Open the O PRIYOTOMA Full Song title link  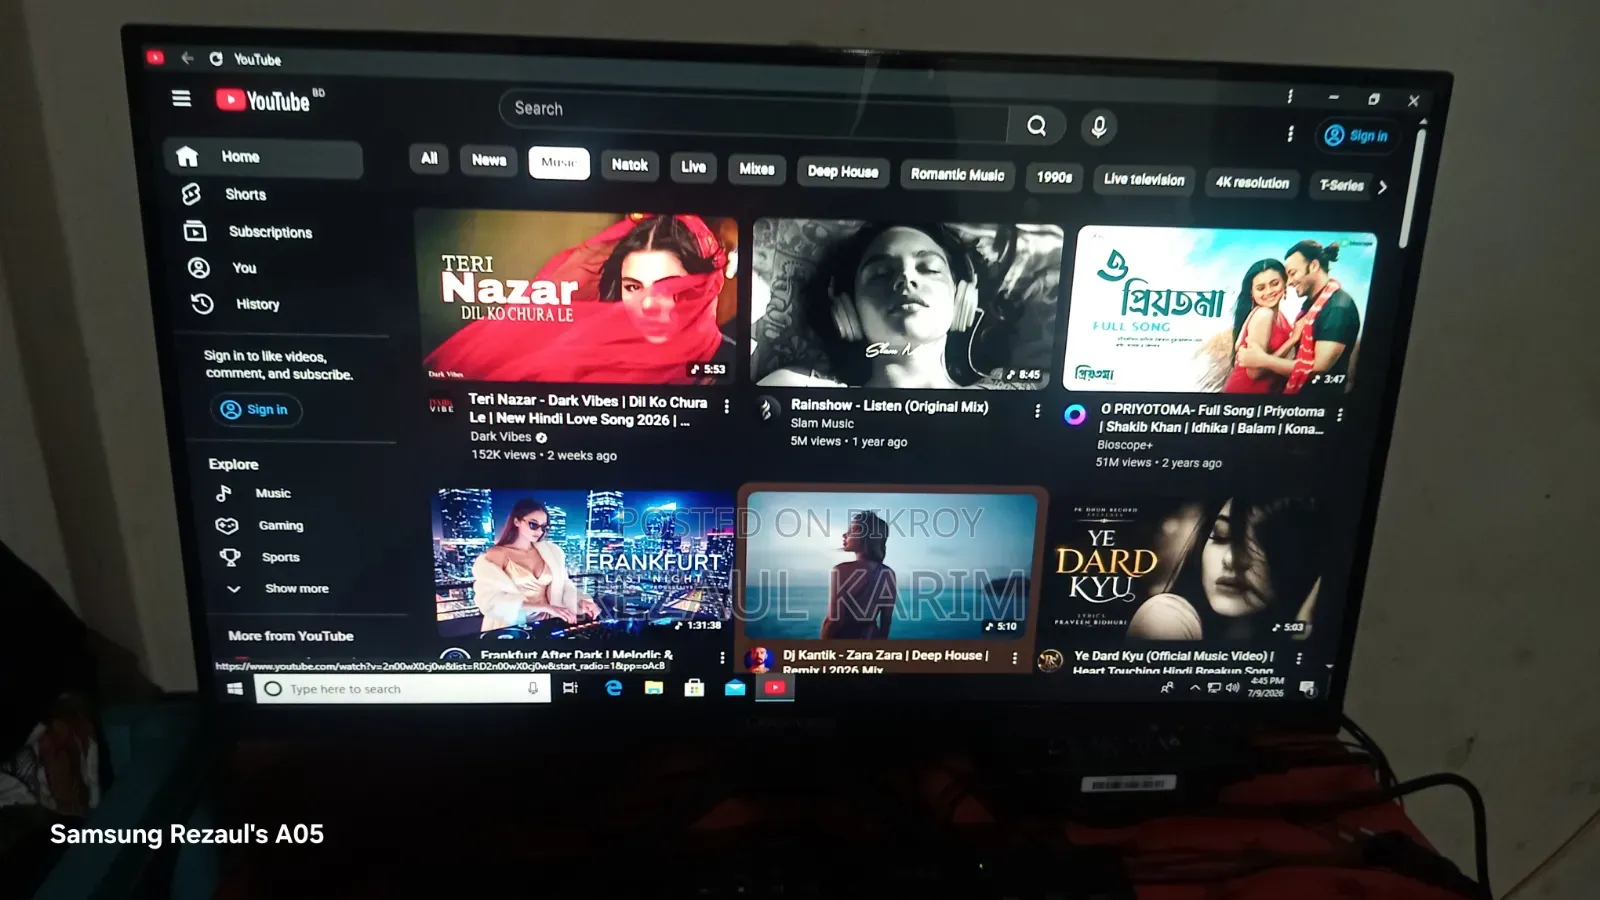(1212, 419)
